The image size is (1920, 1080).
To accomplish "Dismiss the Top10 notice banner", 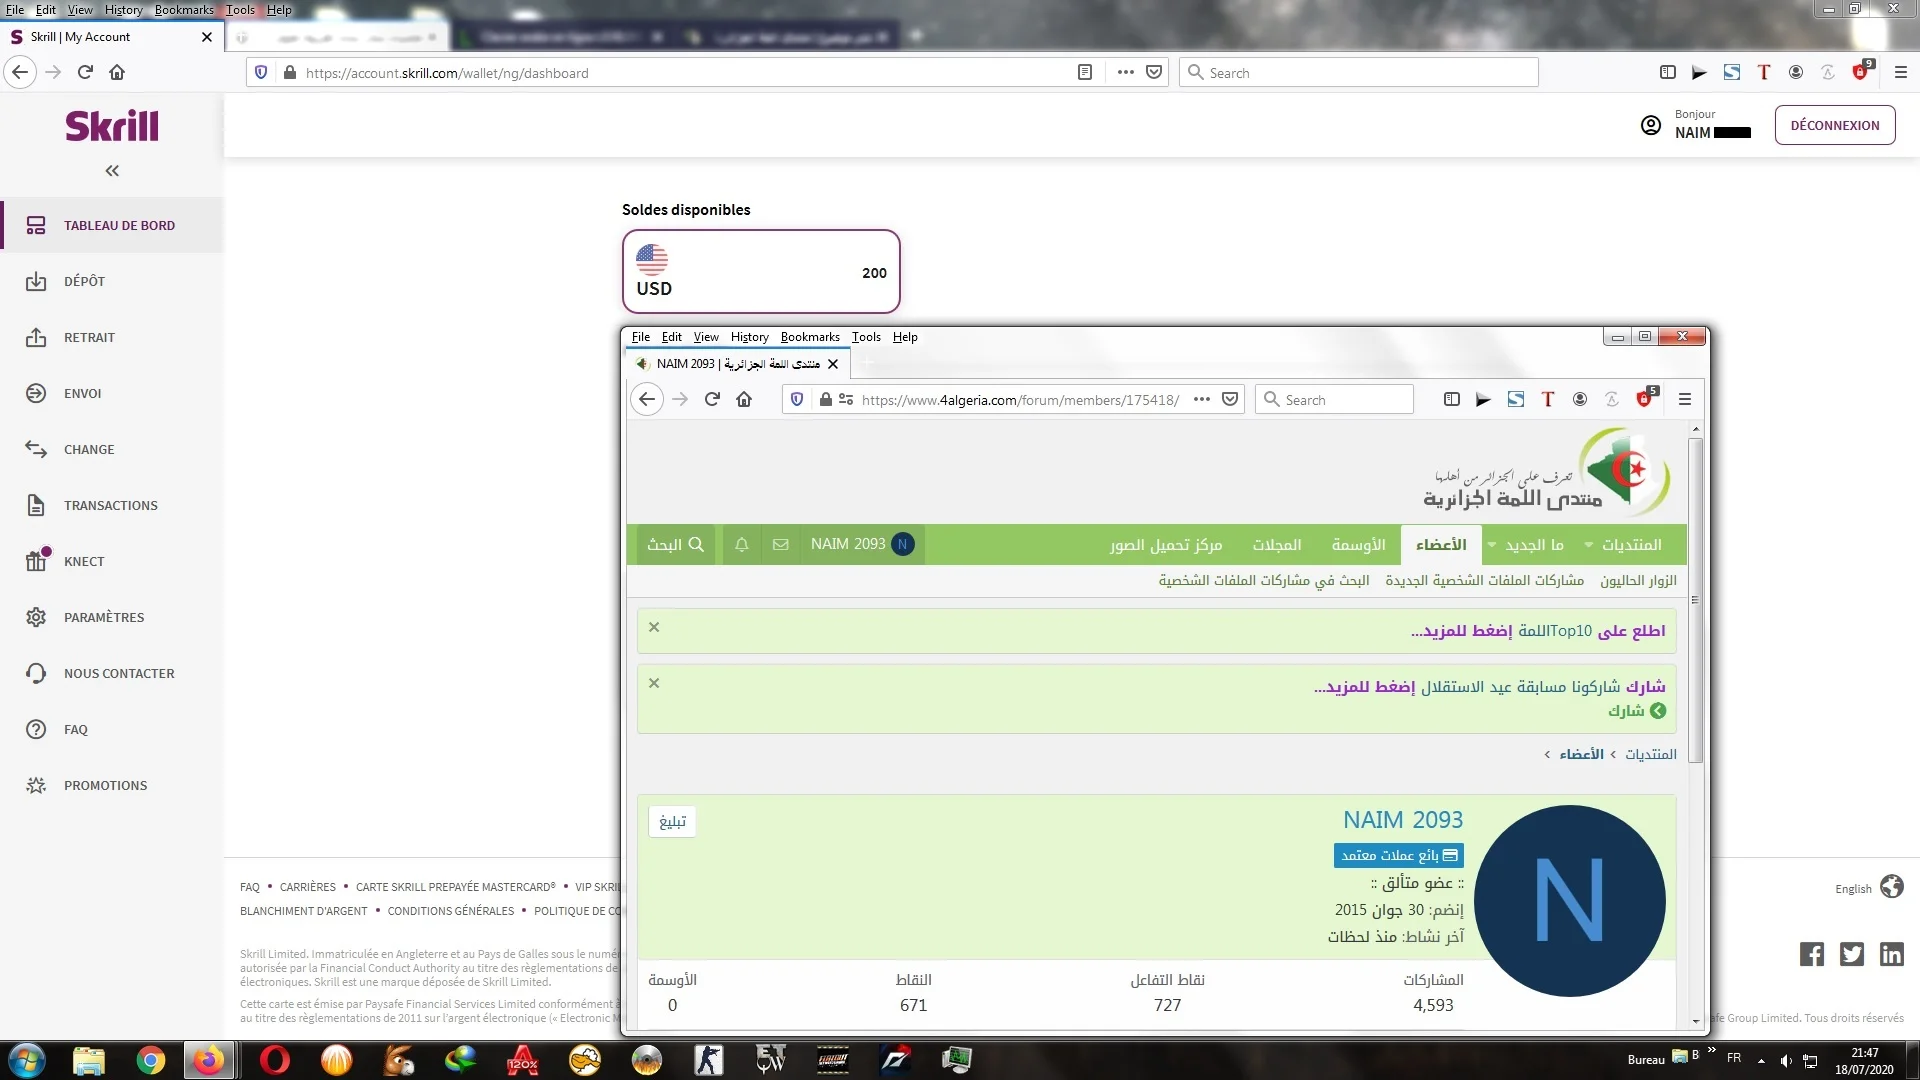I will 654,627.
